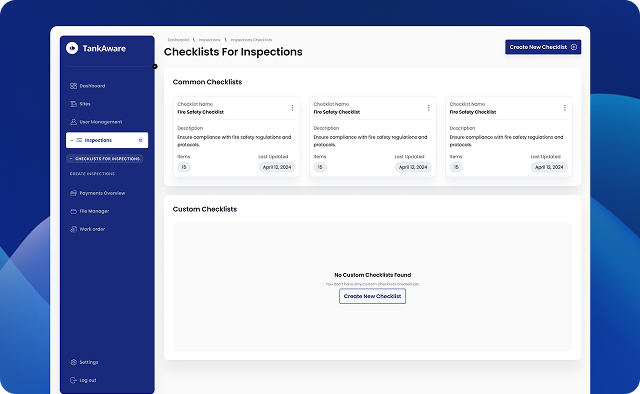Viewport: 640px width, 394px height.
Task: Click the Inspections breadcrumb link
Action: [x=209, y=40]
